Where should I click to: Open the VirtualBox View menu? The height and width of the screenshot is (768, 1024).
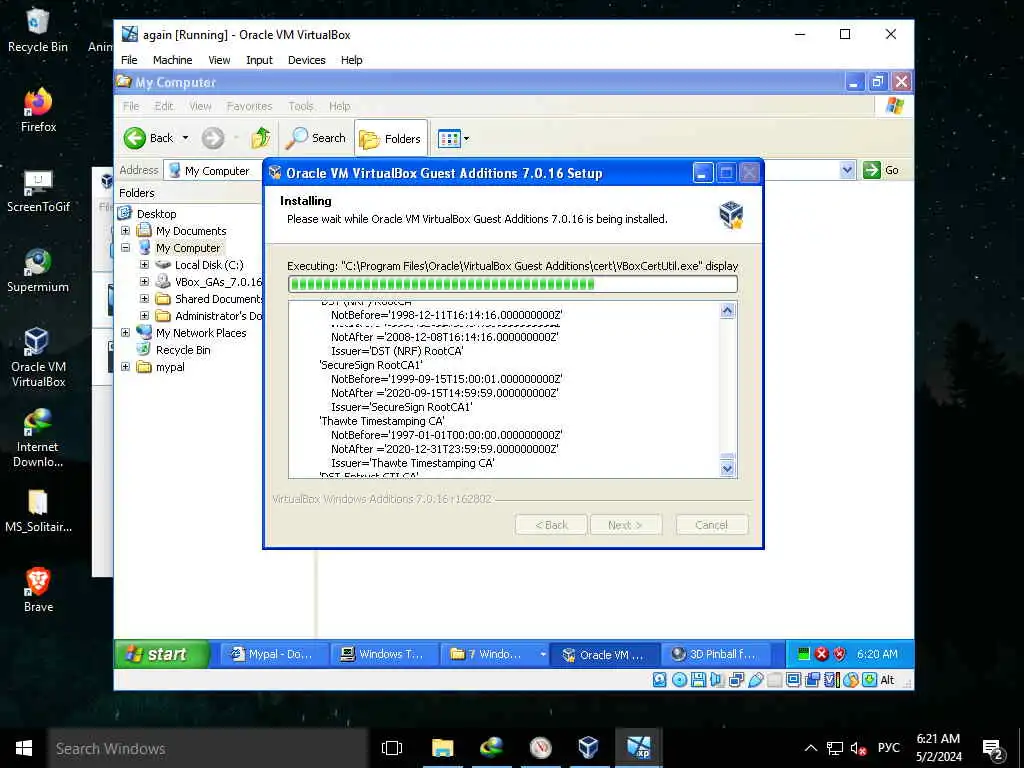coord(219,60)
